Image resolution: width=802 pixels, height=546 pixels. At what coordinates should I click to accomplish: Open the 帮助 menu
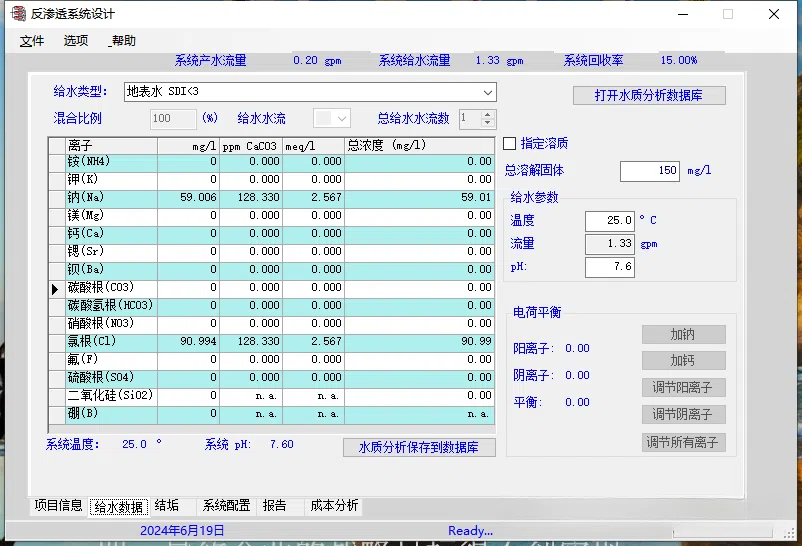tap(122, 41)
